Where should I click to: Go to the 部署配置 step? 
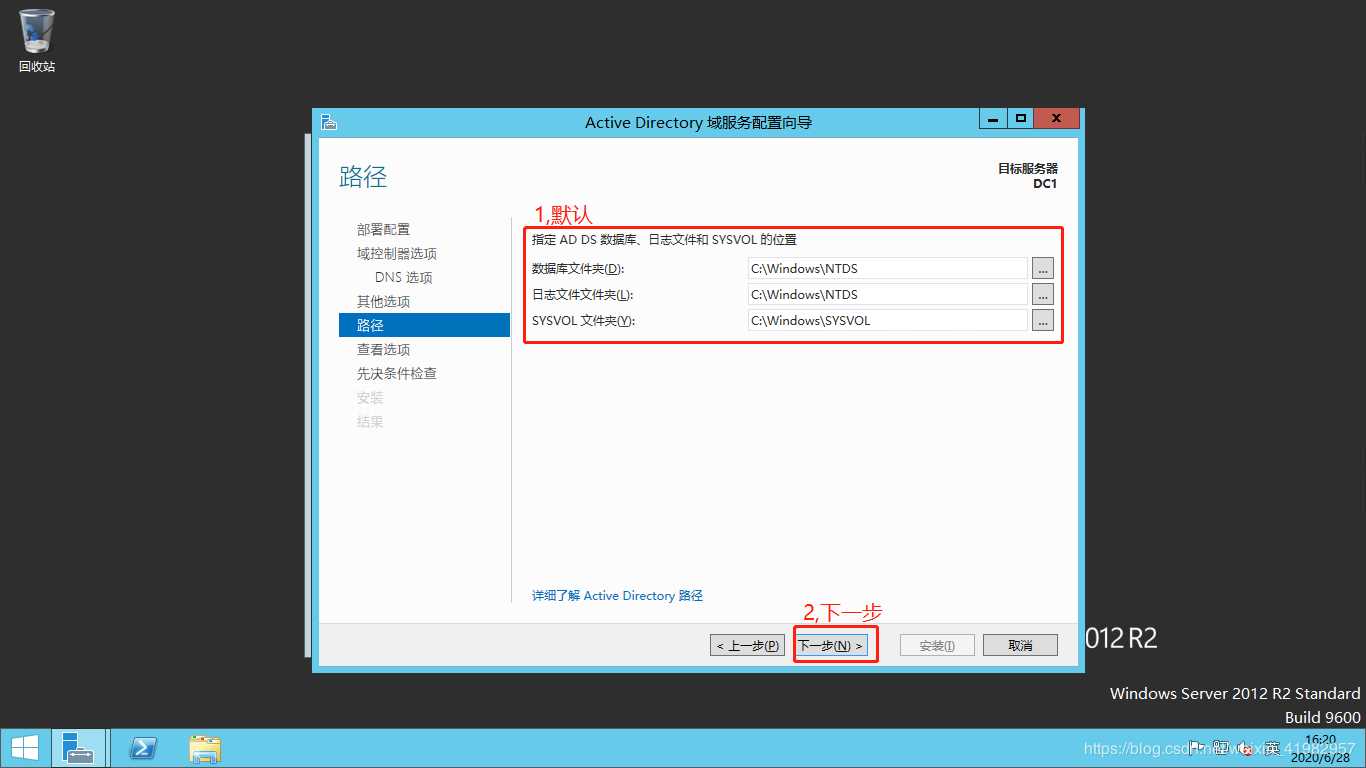(383, 229)
